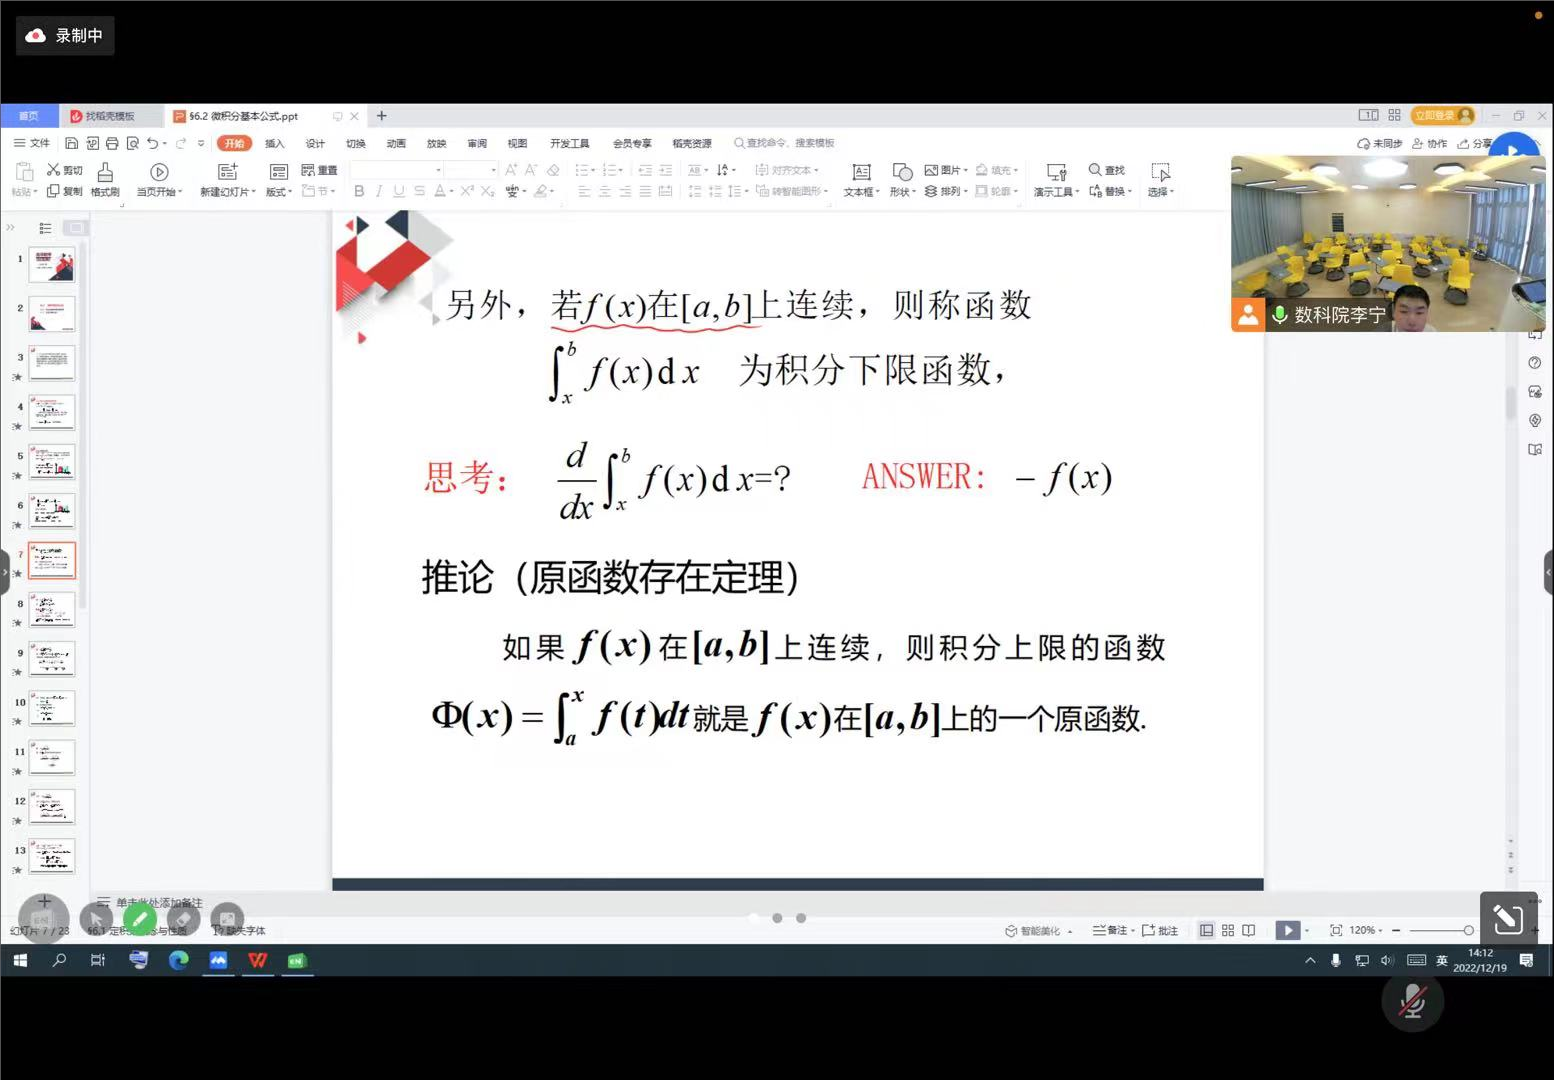Insert a Text Box (文本框)
The image size is (1554, 1080).
pos(861,180)
